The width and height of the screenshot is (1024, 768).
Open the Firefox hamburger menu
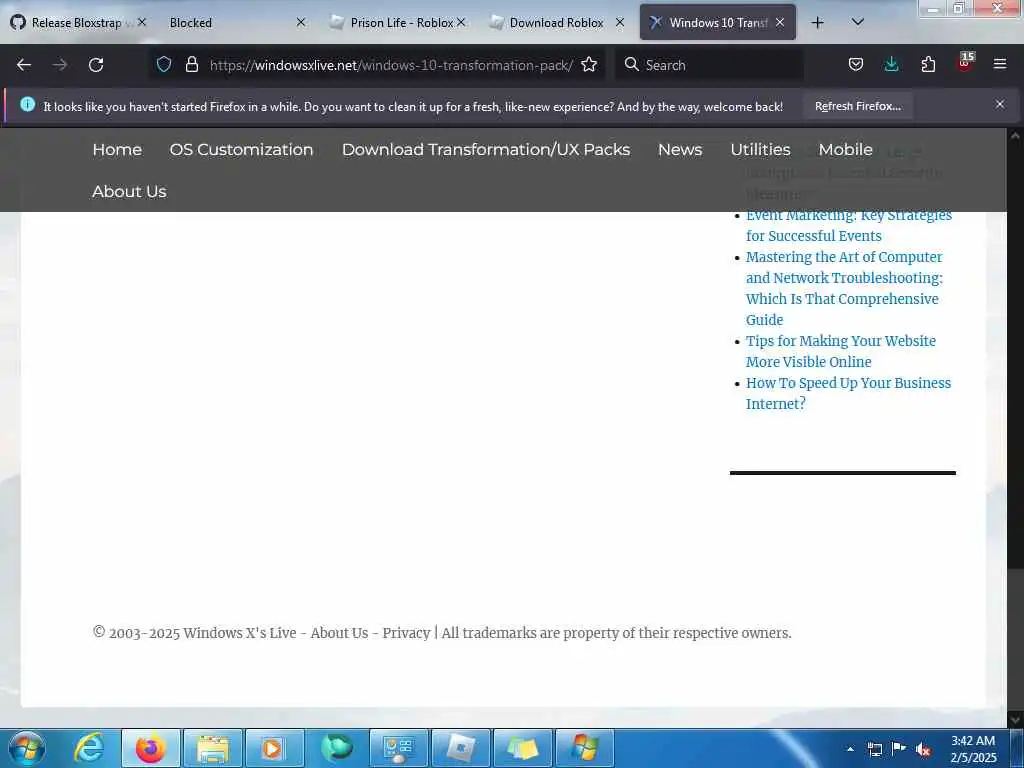[1000, 64]
